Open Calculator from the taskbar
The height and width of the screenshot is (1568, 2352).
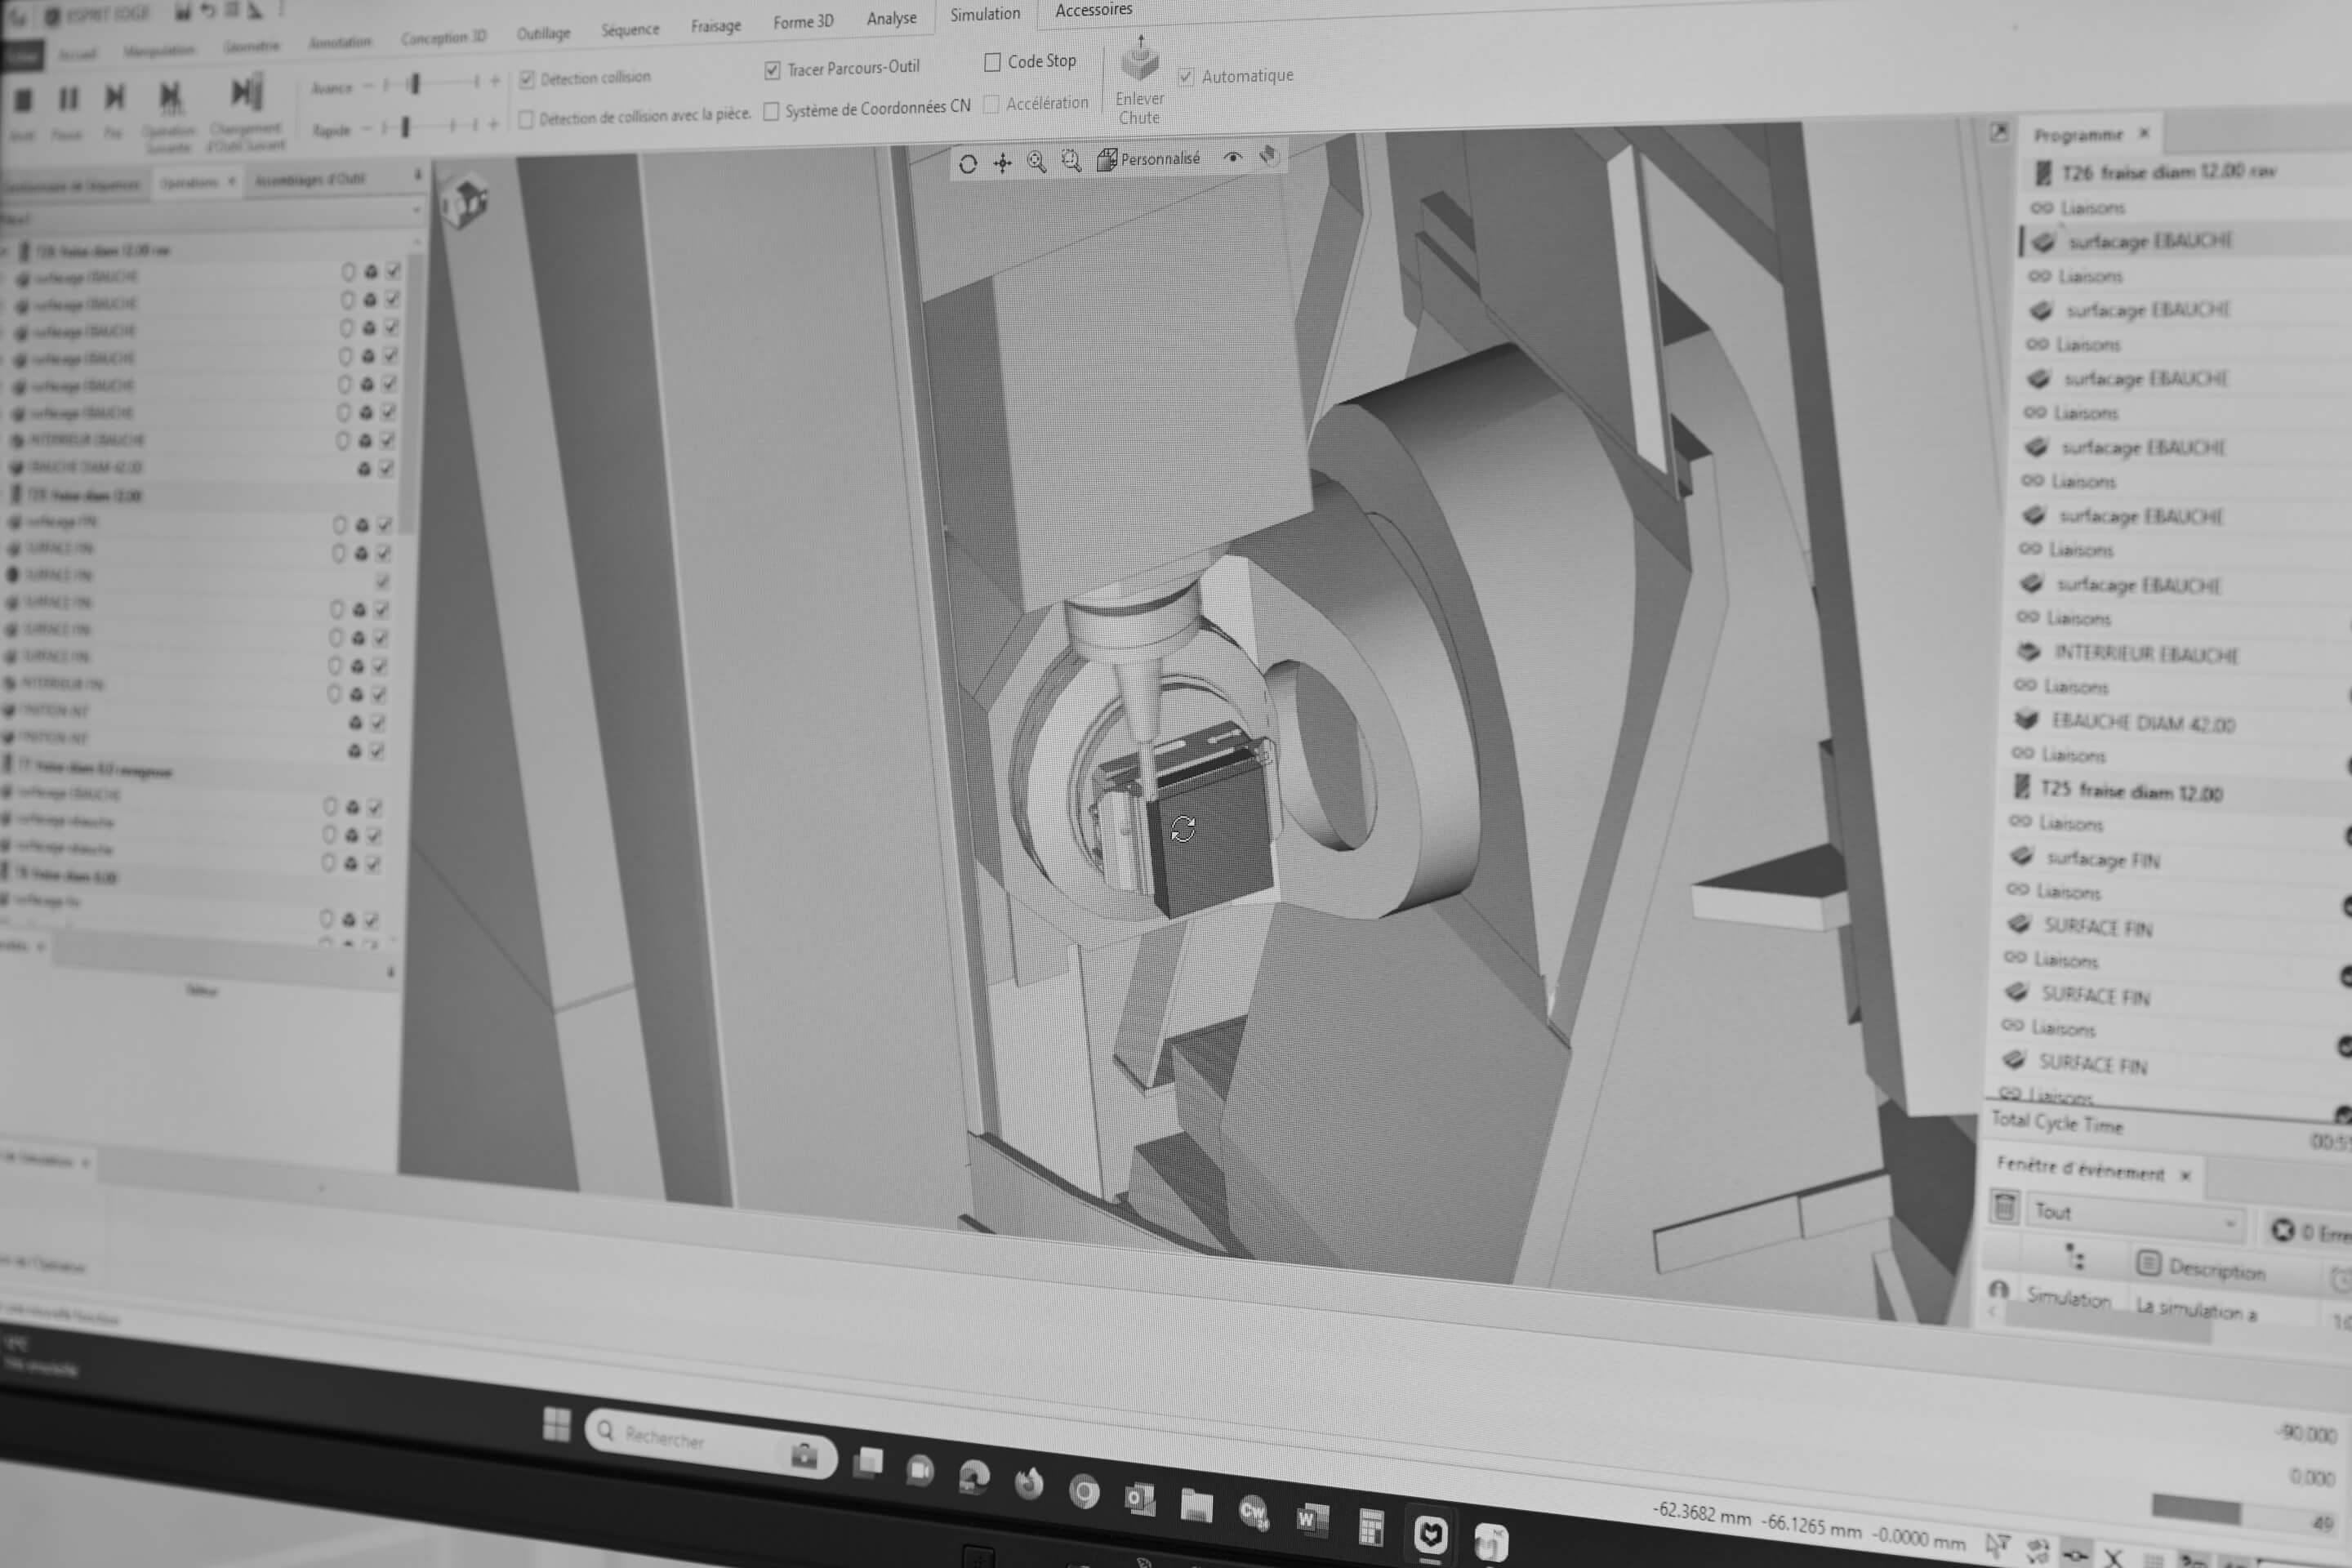(x=1371, y=1527)
